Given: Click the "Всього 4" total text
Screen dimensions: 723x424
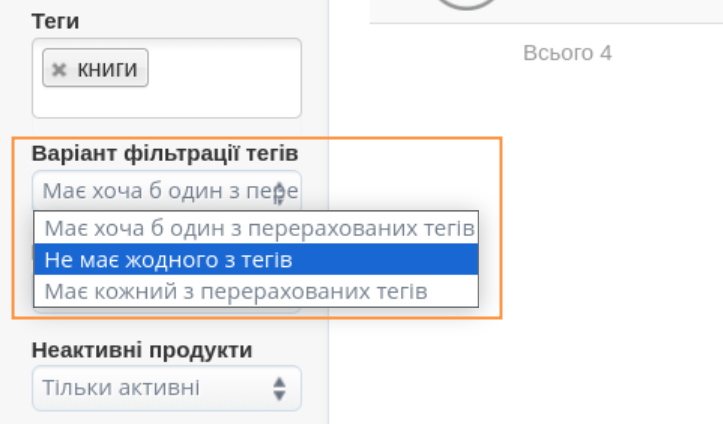Looking at the screenshot, I should [x=567, y=53].
